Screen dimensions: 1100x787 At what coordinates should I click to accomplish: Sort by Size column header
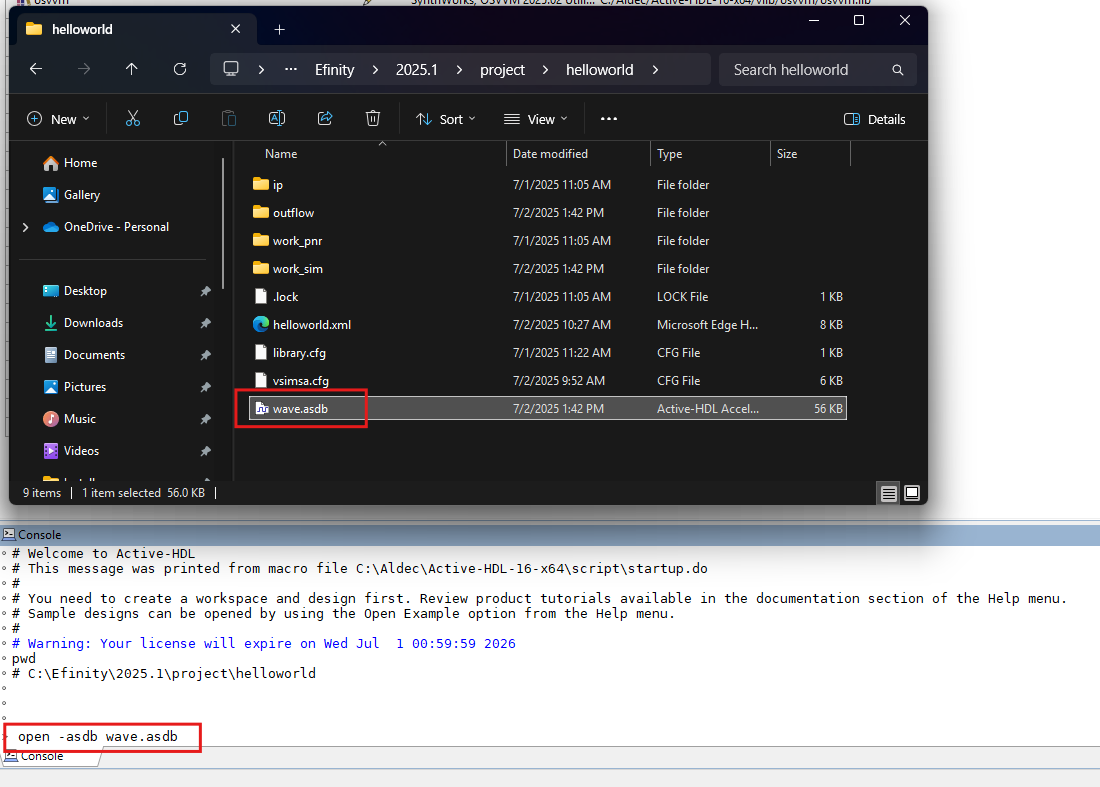coord(787,154)
